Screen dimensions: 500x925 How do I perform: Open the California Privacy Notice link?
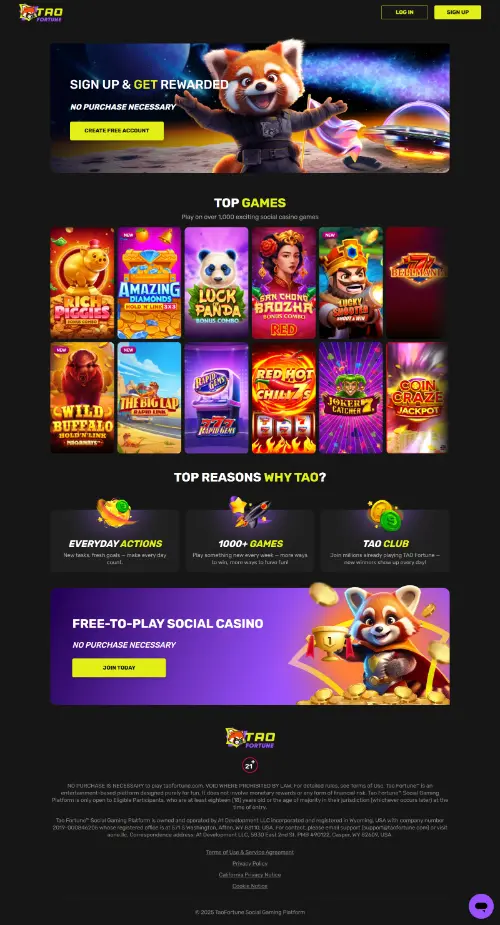250,875
